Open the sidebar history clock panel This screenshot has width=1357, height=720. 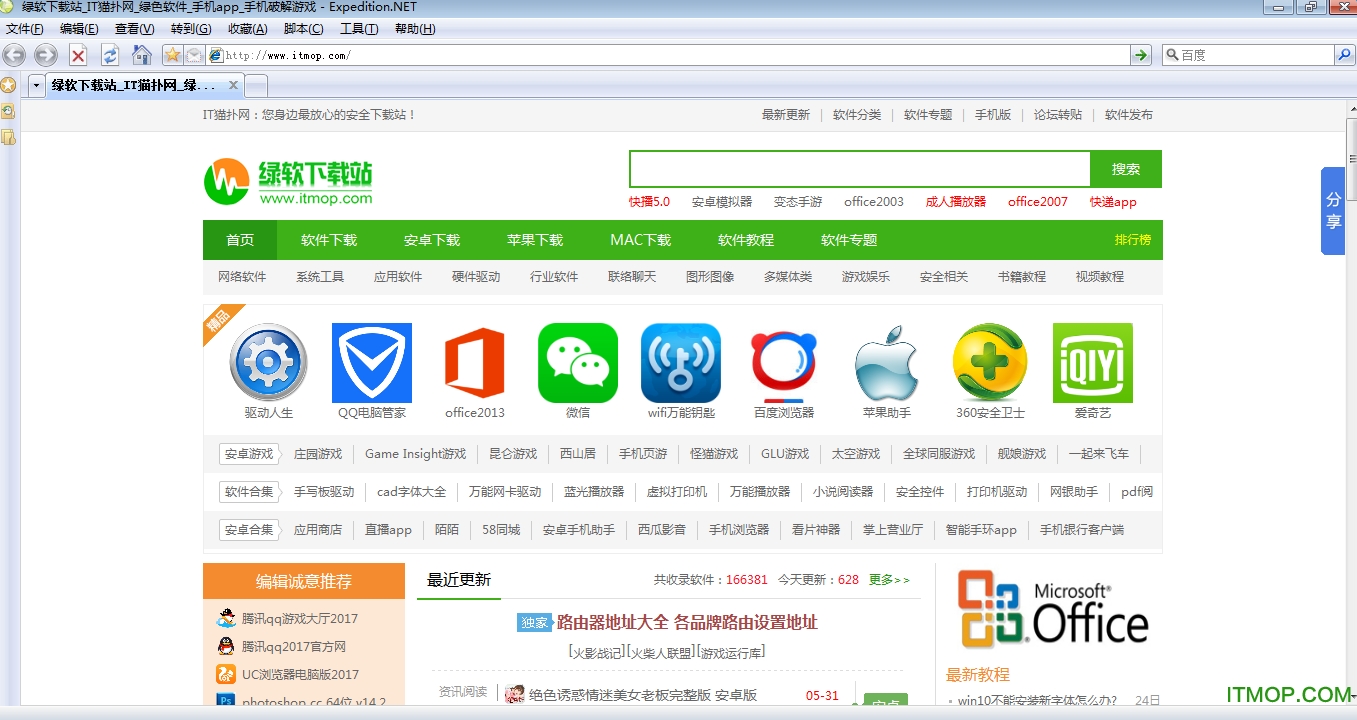[8, 111]
